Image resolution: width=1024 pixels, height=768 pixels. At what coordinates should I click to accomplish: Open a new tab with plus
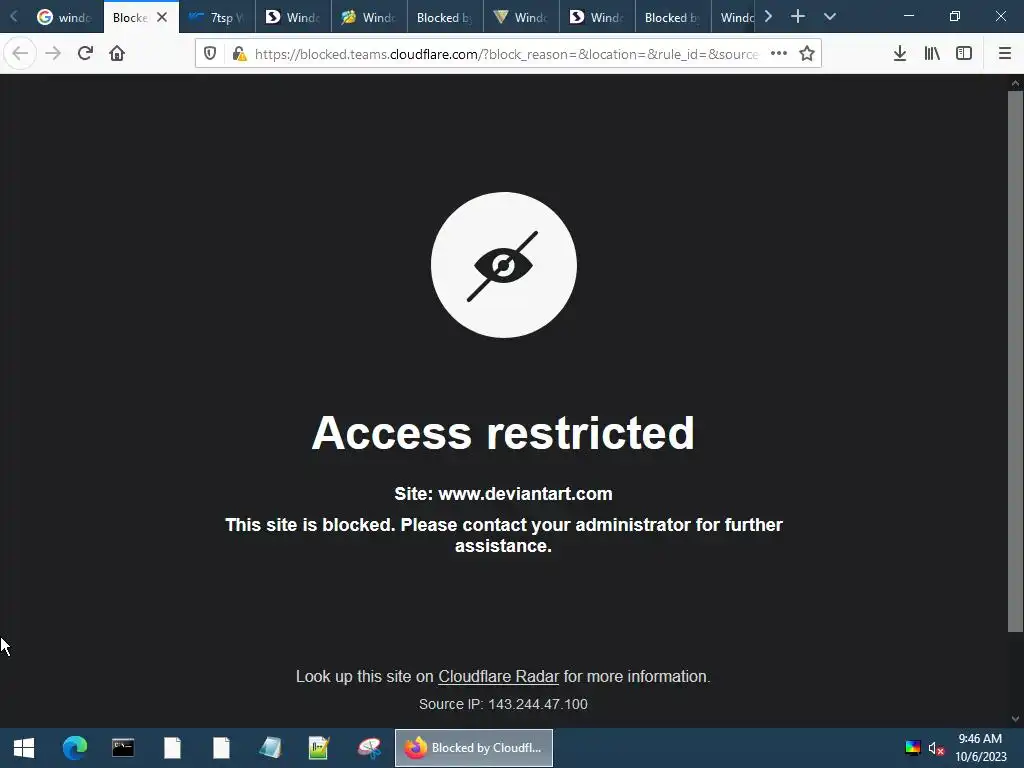pyautogui.click(x=797, y=17)
